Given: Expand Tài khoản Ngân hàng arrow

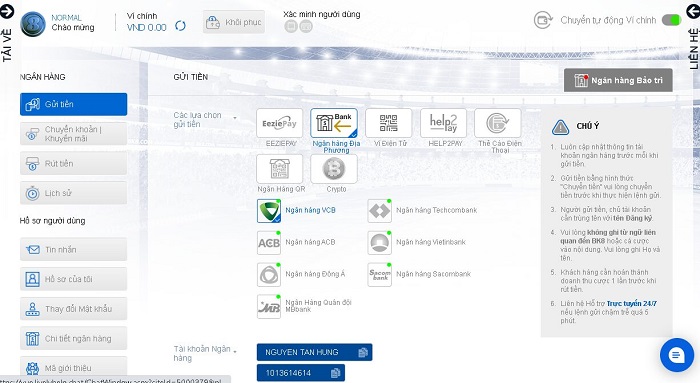Looking at the screenshot, I should point(235,352).
